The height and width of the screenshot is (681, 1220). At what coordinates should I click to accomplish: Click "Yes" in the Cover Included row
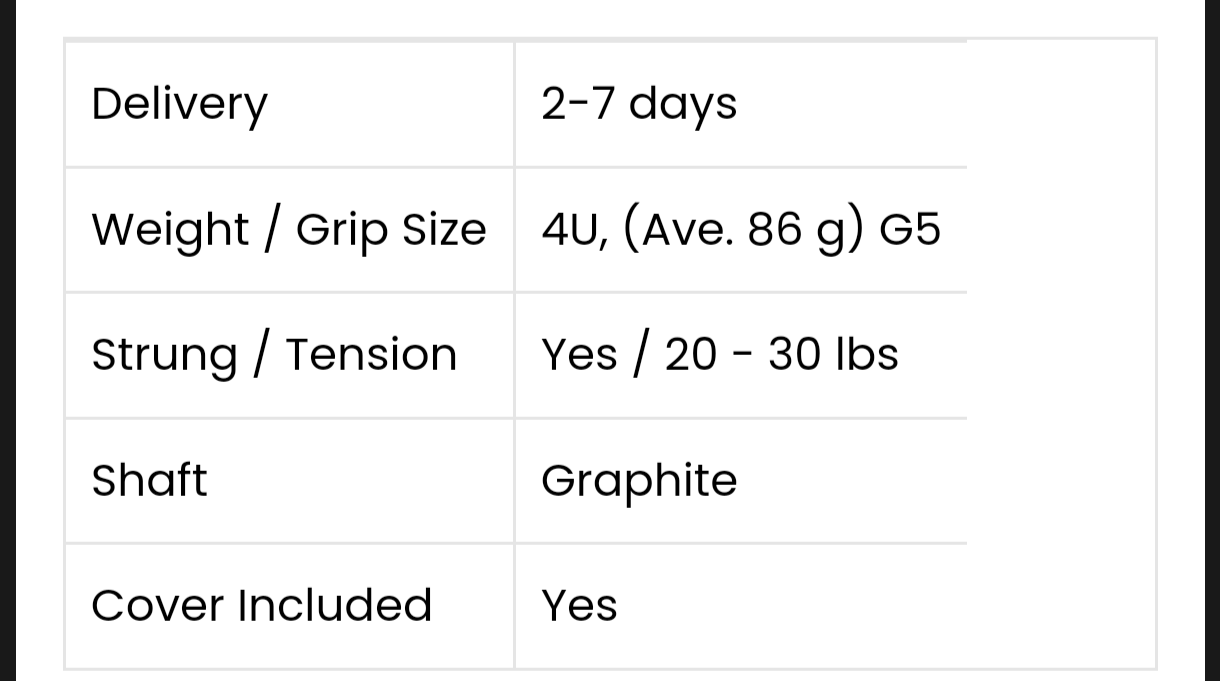[579, 606]
